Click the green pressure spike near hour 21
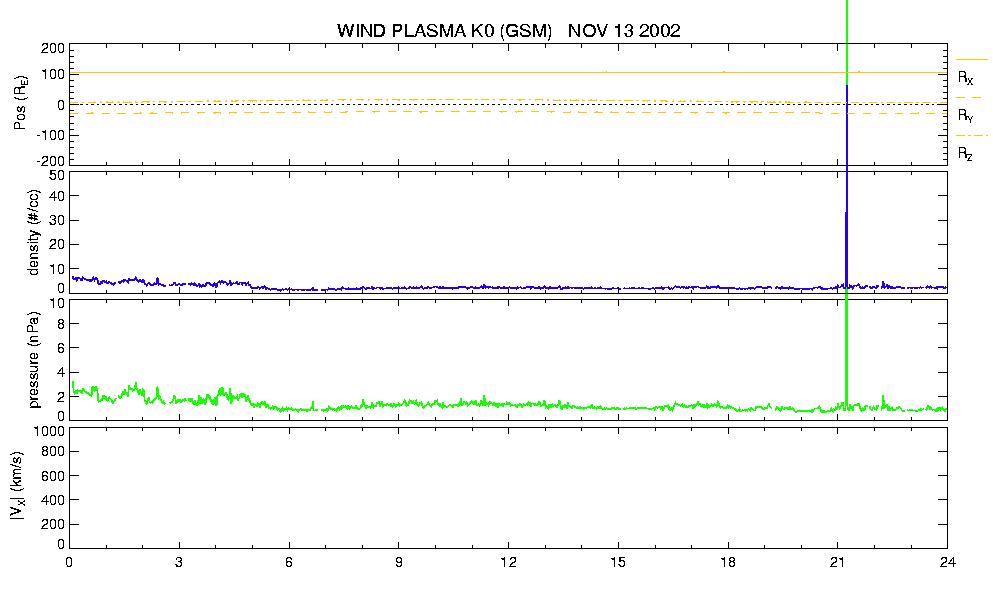The height and width of the screenshot is (600, 993). (847, 348)
